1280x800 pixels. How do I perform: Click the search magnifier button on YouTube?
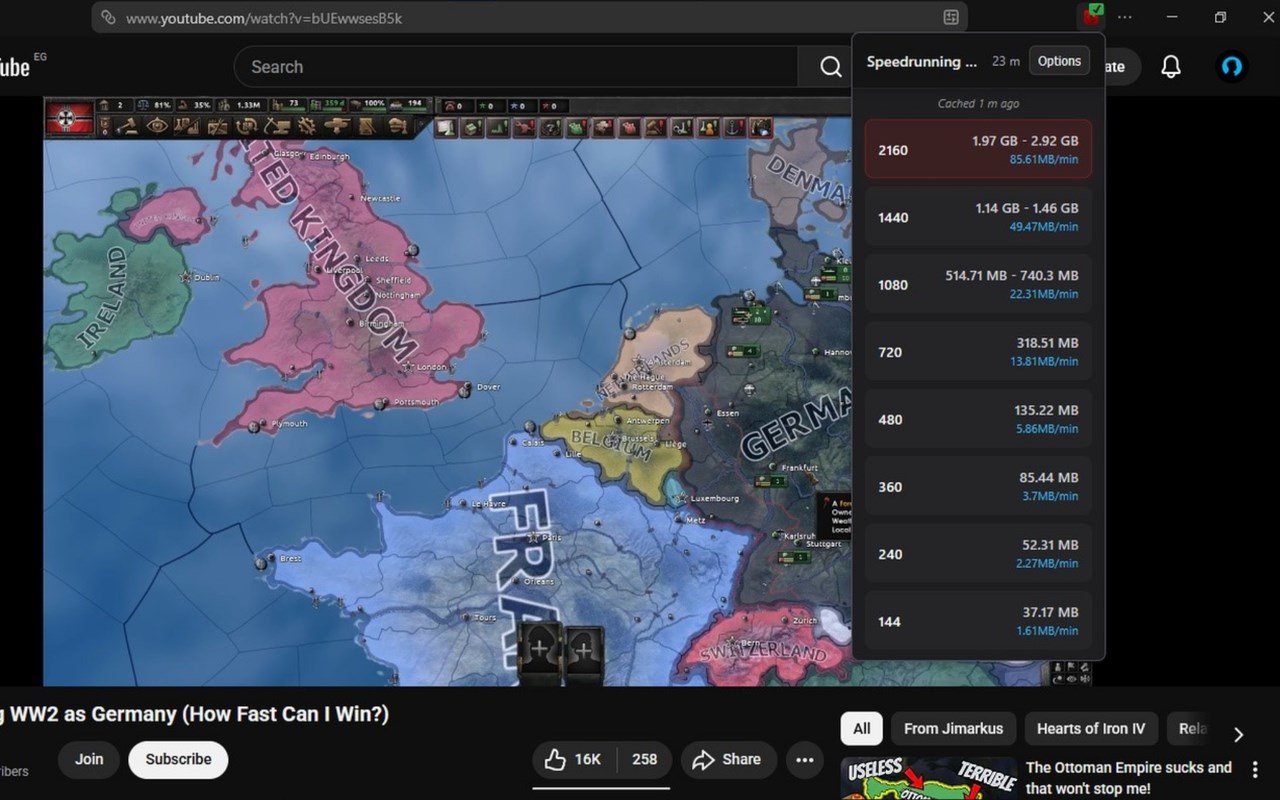tap(830, 67)
